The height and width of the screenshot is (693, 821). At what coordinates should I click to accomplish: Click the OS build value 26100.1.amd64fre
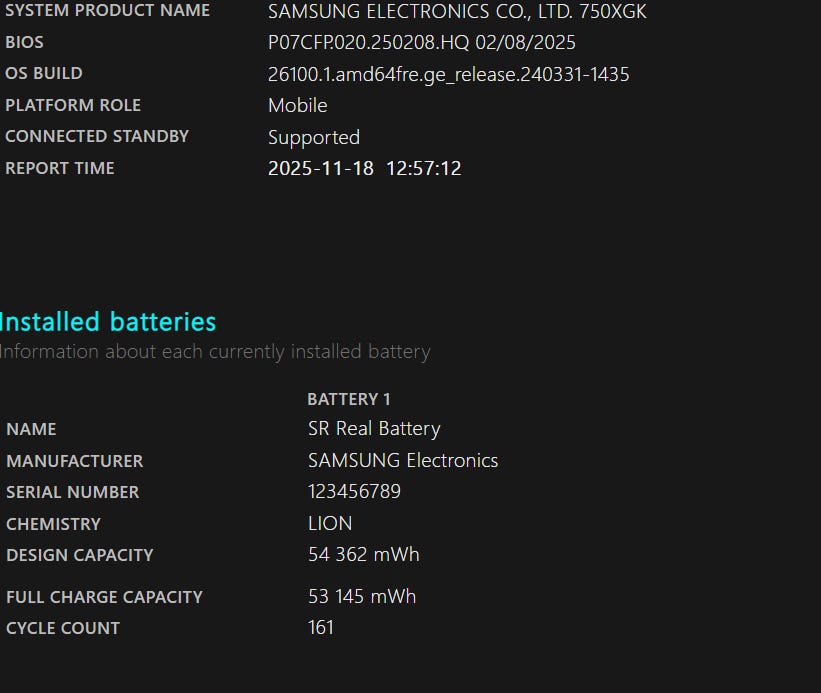coord(448,74)
